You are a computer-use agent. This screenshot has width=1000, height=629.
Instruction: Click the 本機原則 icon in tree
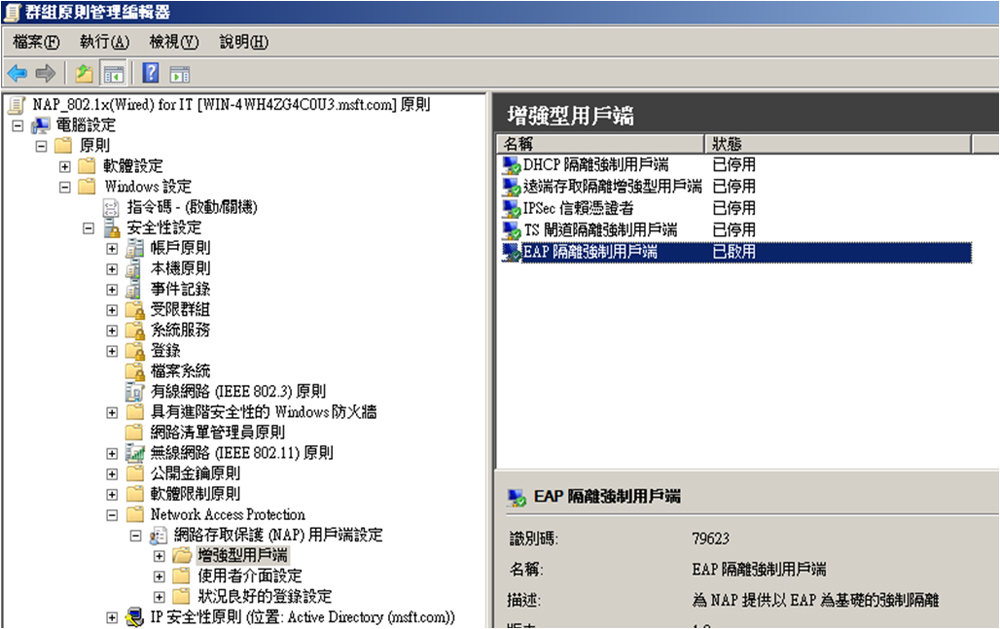tap(134, 269)
